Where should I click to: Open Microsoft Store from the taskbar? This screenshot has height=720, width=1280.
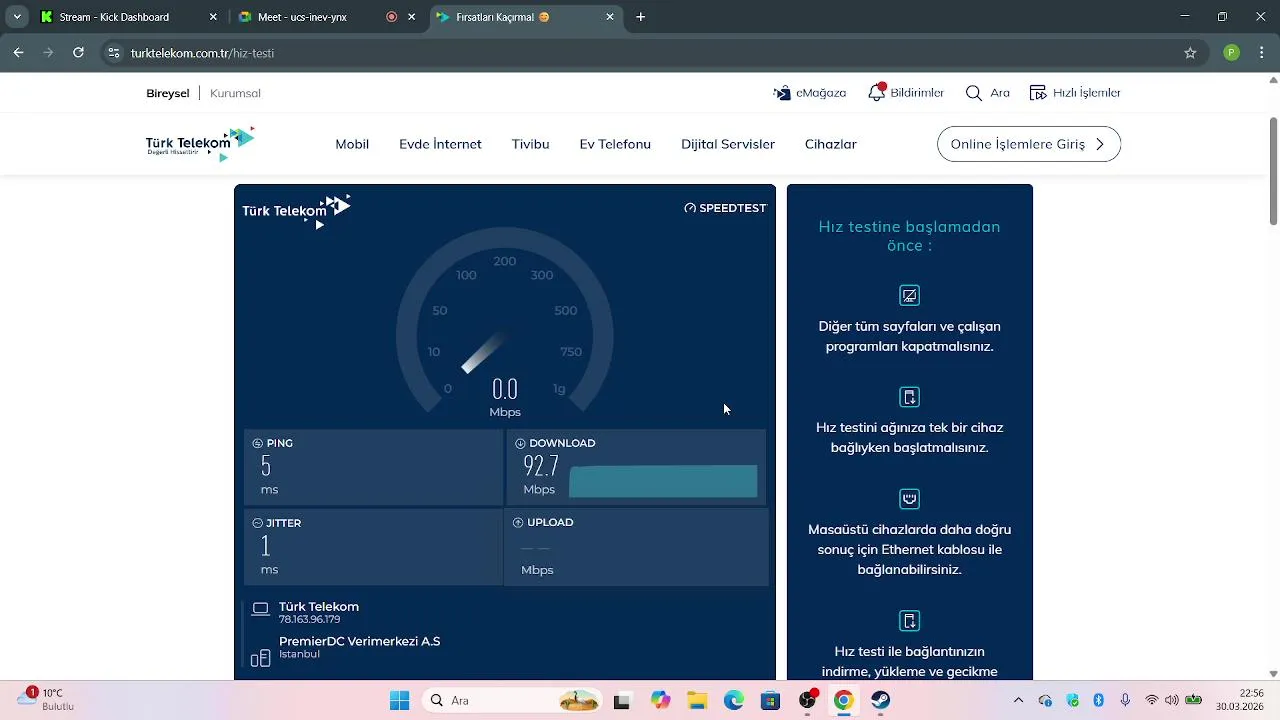(x=770, y=700)
